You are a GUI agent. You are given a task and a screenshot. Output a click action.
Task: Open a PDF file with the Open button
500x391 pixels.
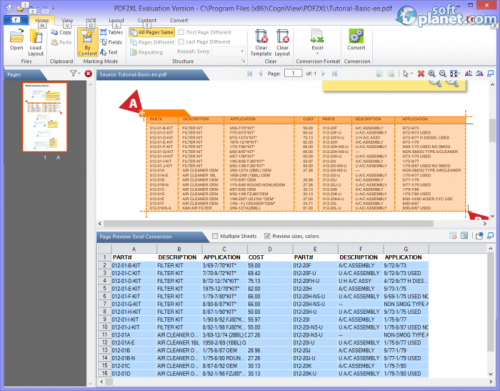click(16, 40)
